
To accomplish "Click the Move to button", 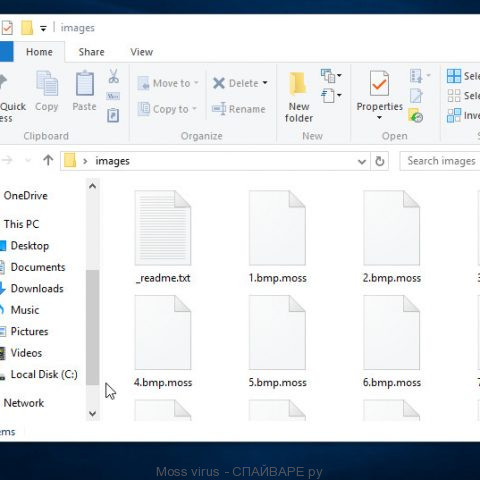I will point(168,83).
